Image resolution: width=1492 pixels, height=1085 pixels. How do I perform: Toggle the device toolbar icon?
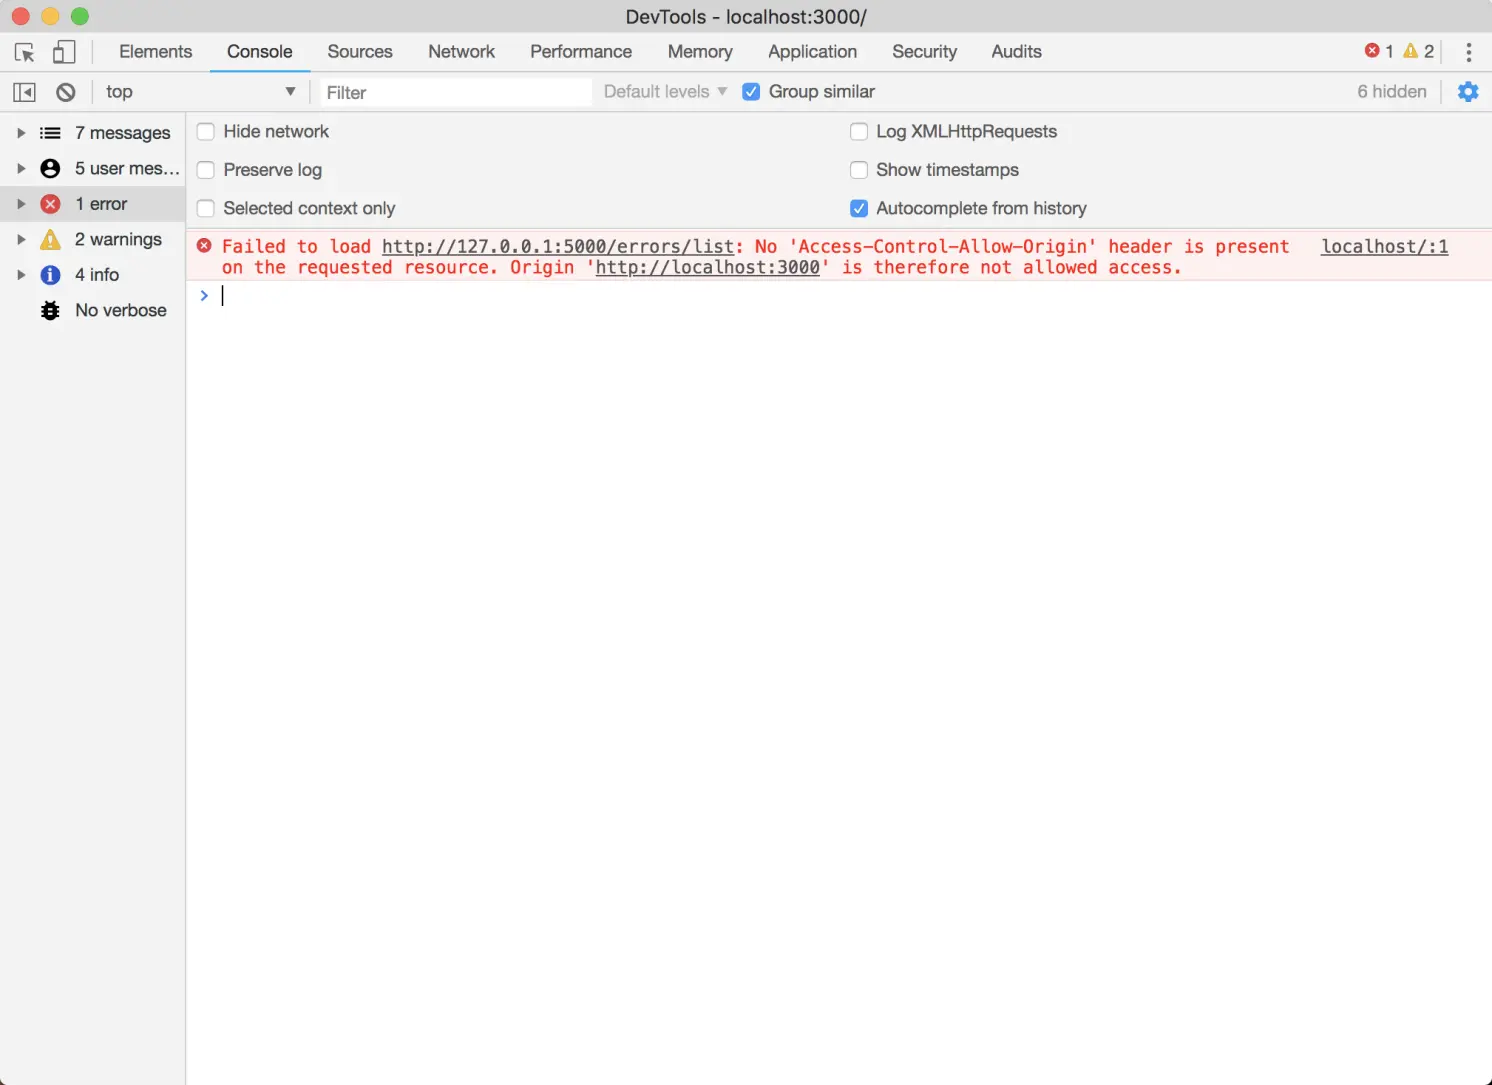[x=64, y=52]
